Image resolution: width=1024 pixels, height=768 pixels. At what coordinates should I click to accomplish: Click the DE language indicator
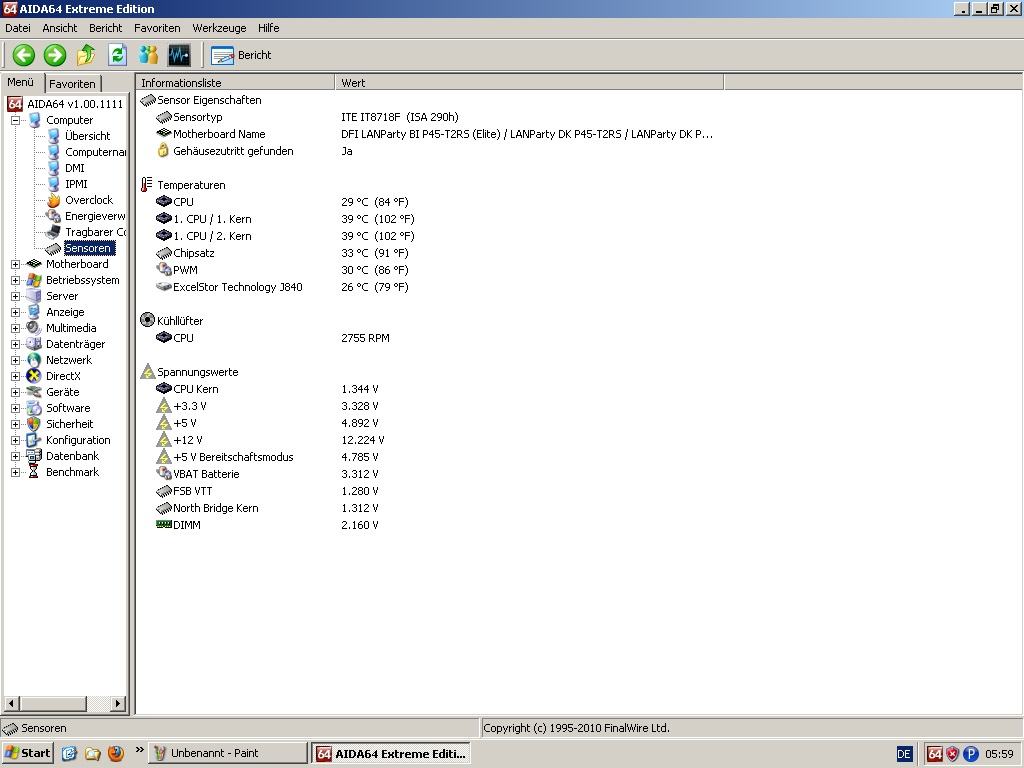(904, 754)
